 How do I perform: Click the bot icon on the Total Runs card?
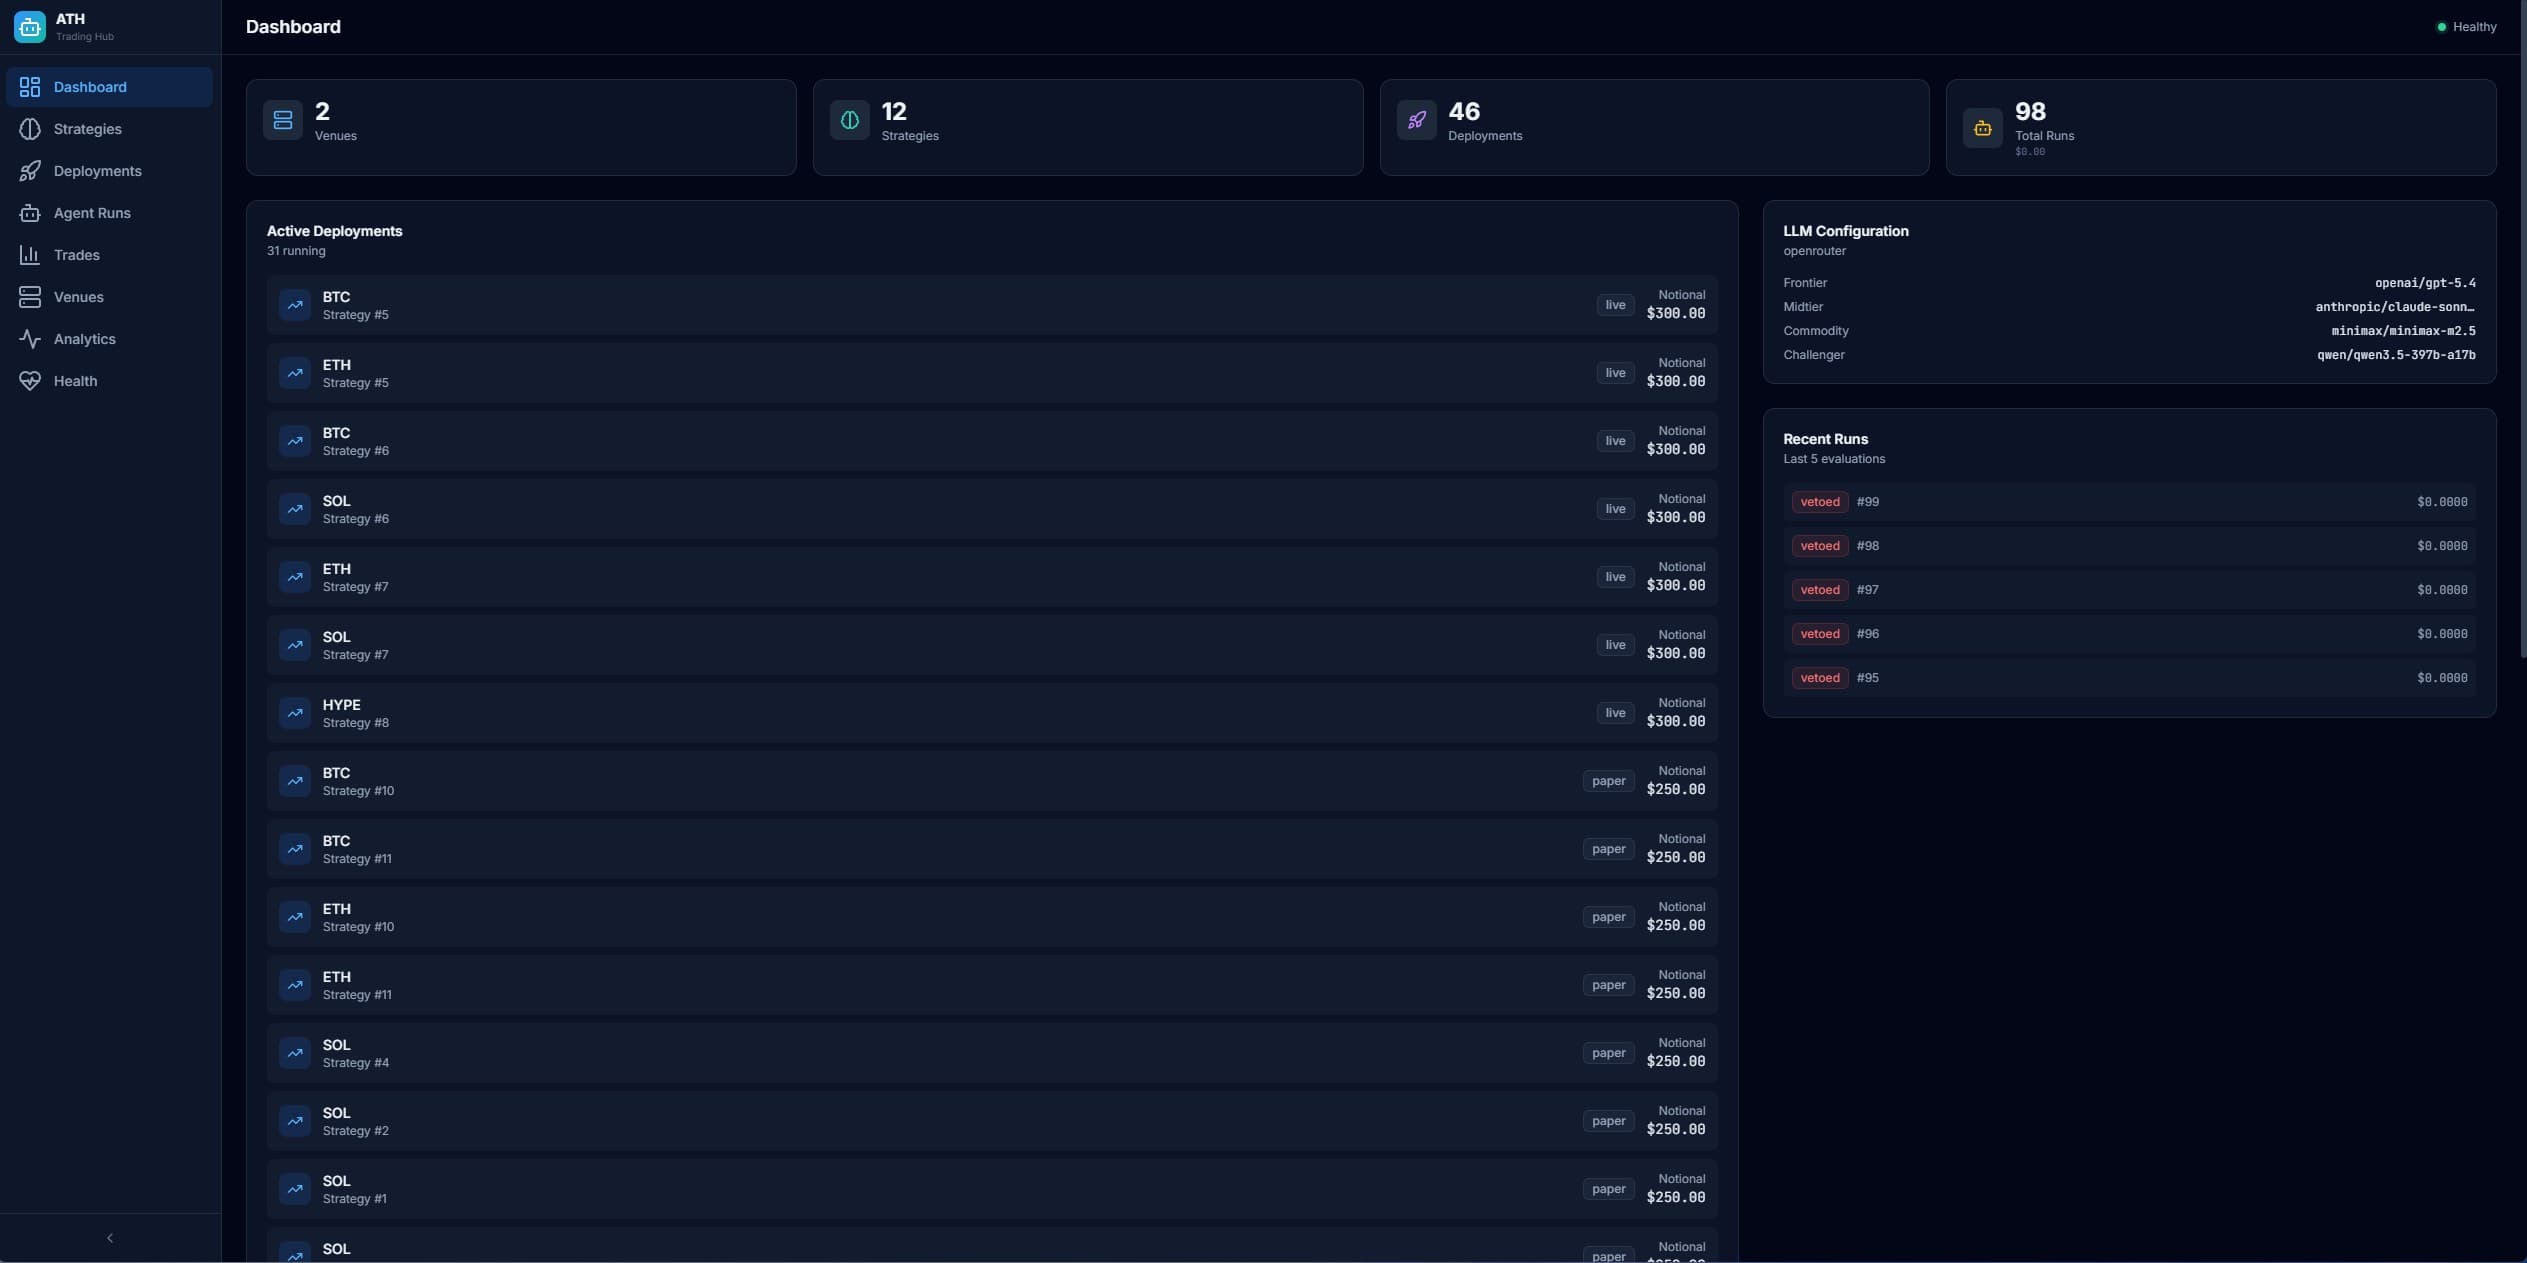[x=1983, y=128]
